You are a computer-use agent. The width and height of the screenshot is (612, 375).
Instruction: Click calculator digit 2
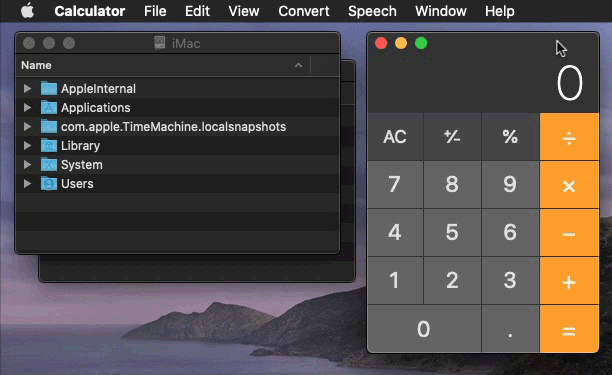coord(452,281)
